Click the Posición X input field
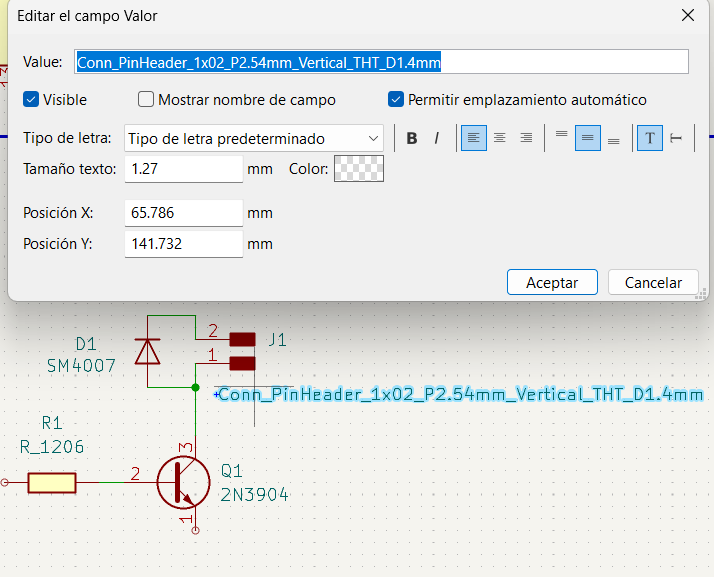This screenshot has height=577, width=714. [x=184, y=213]
